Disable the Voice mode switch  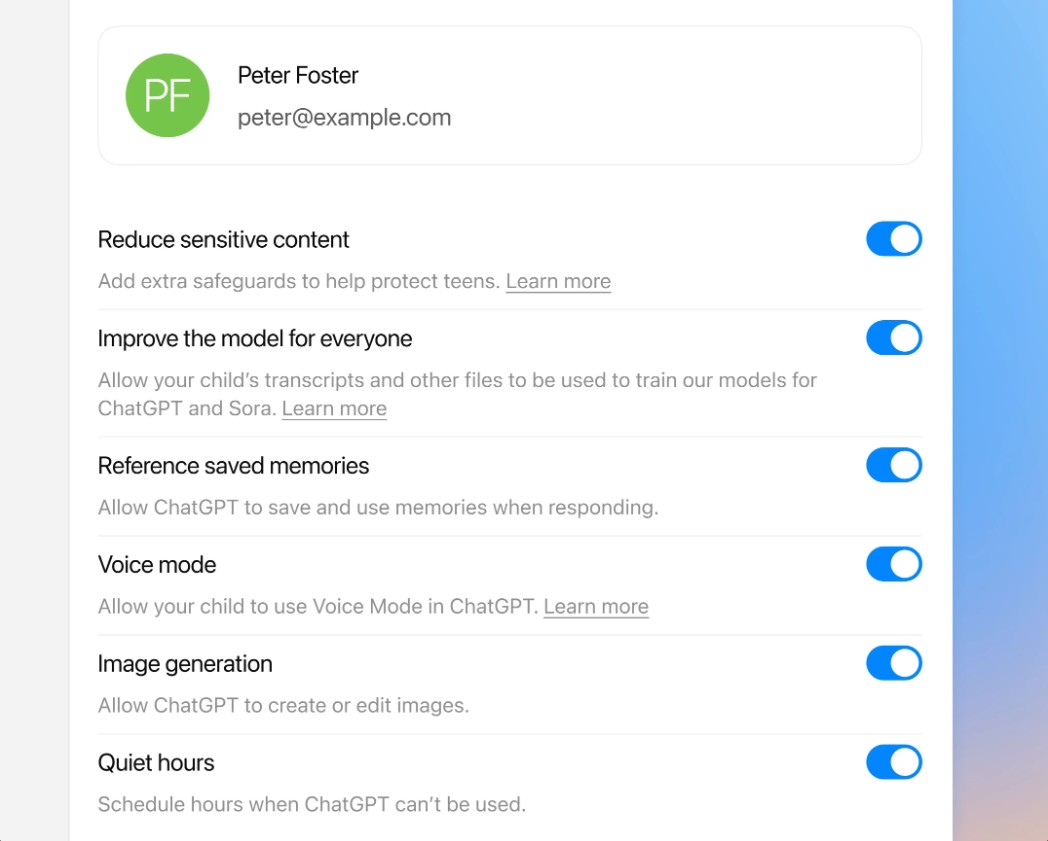click(893, 564)
